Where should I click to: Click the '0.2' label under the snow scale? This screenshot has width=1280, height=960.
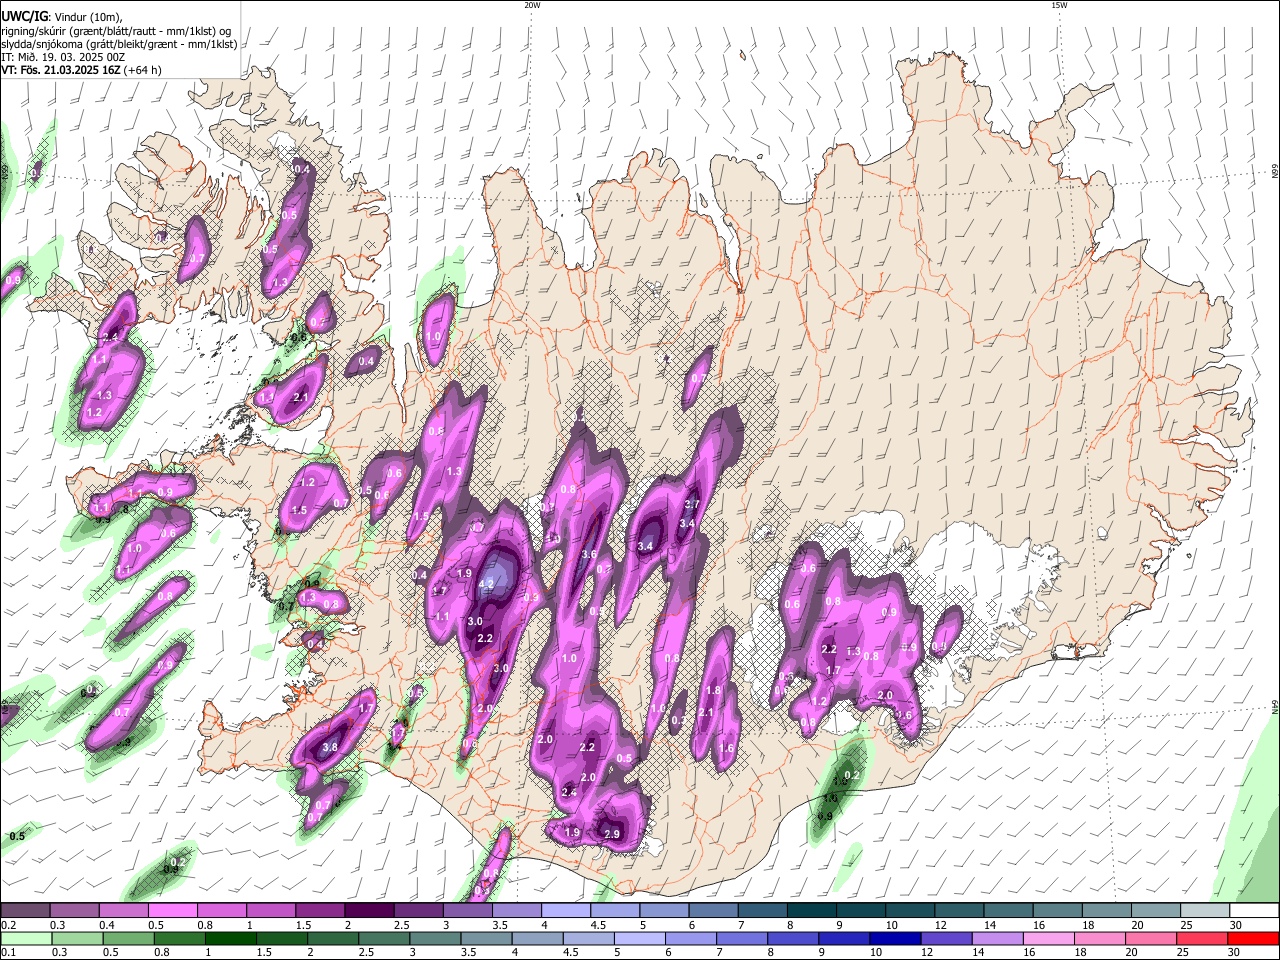point(8,926)
